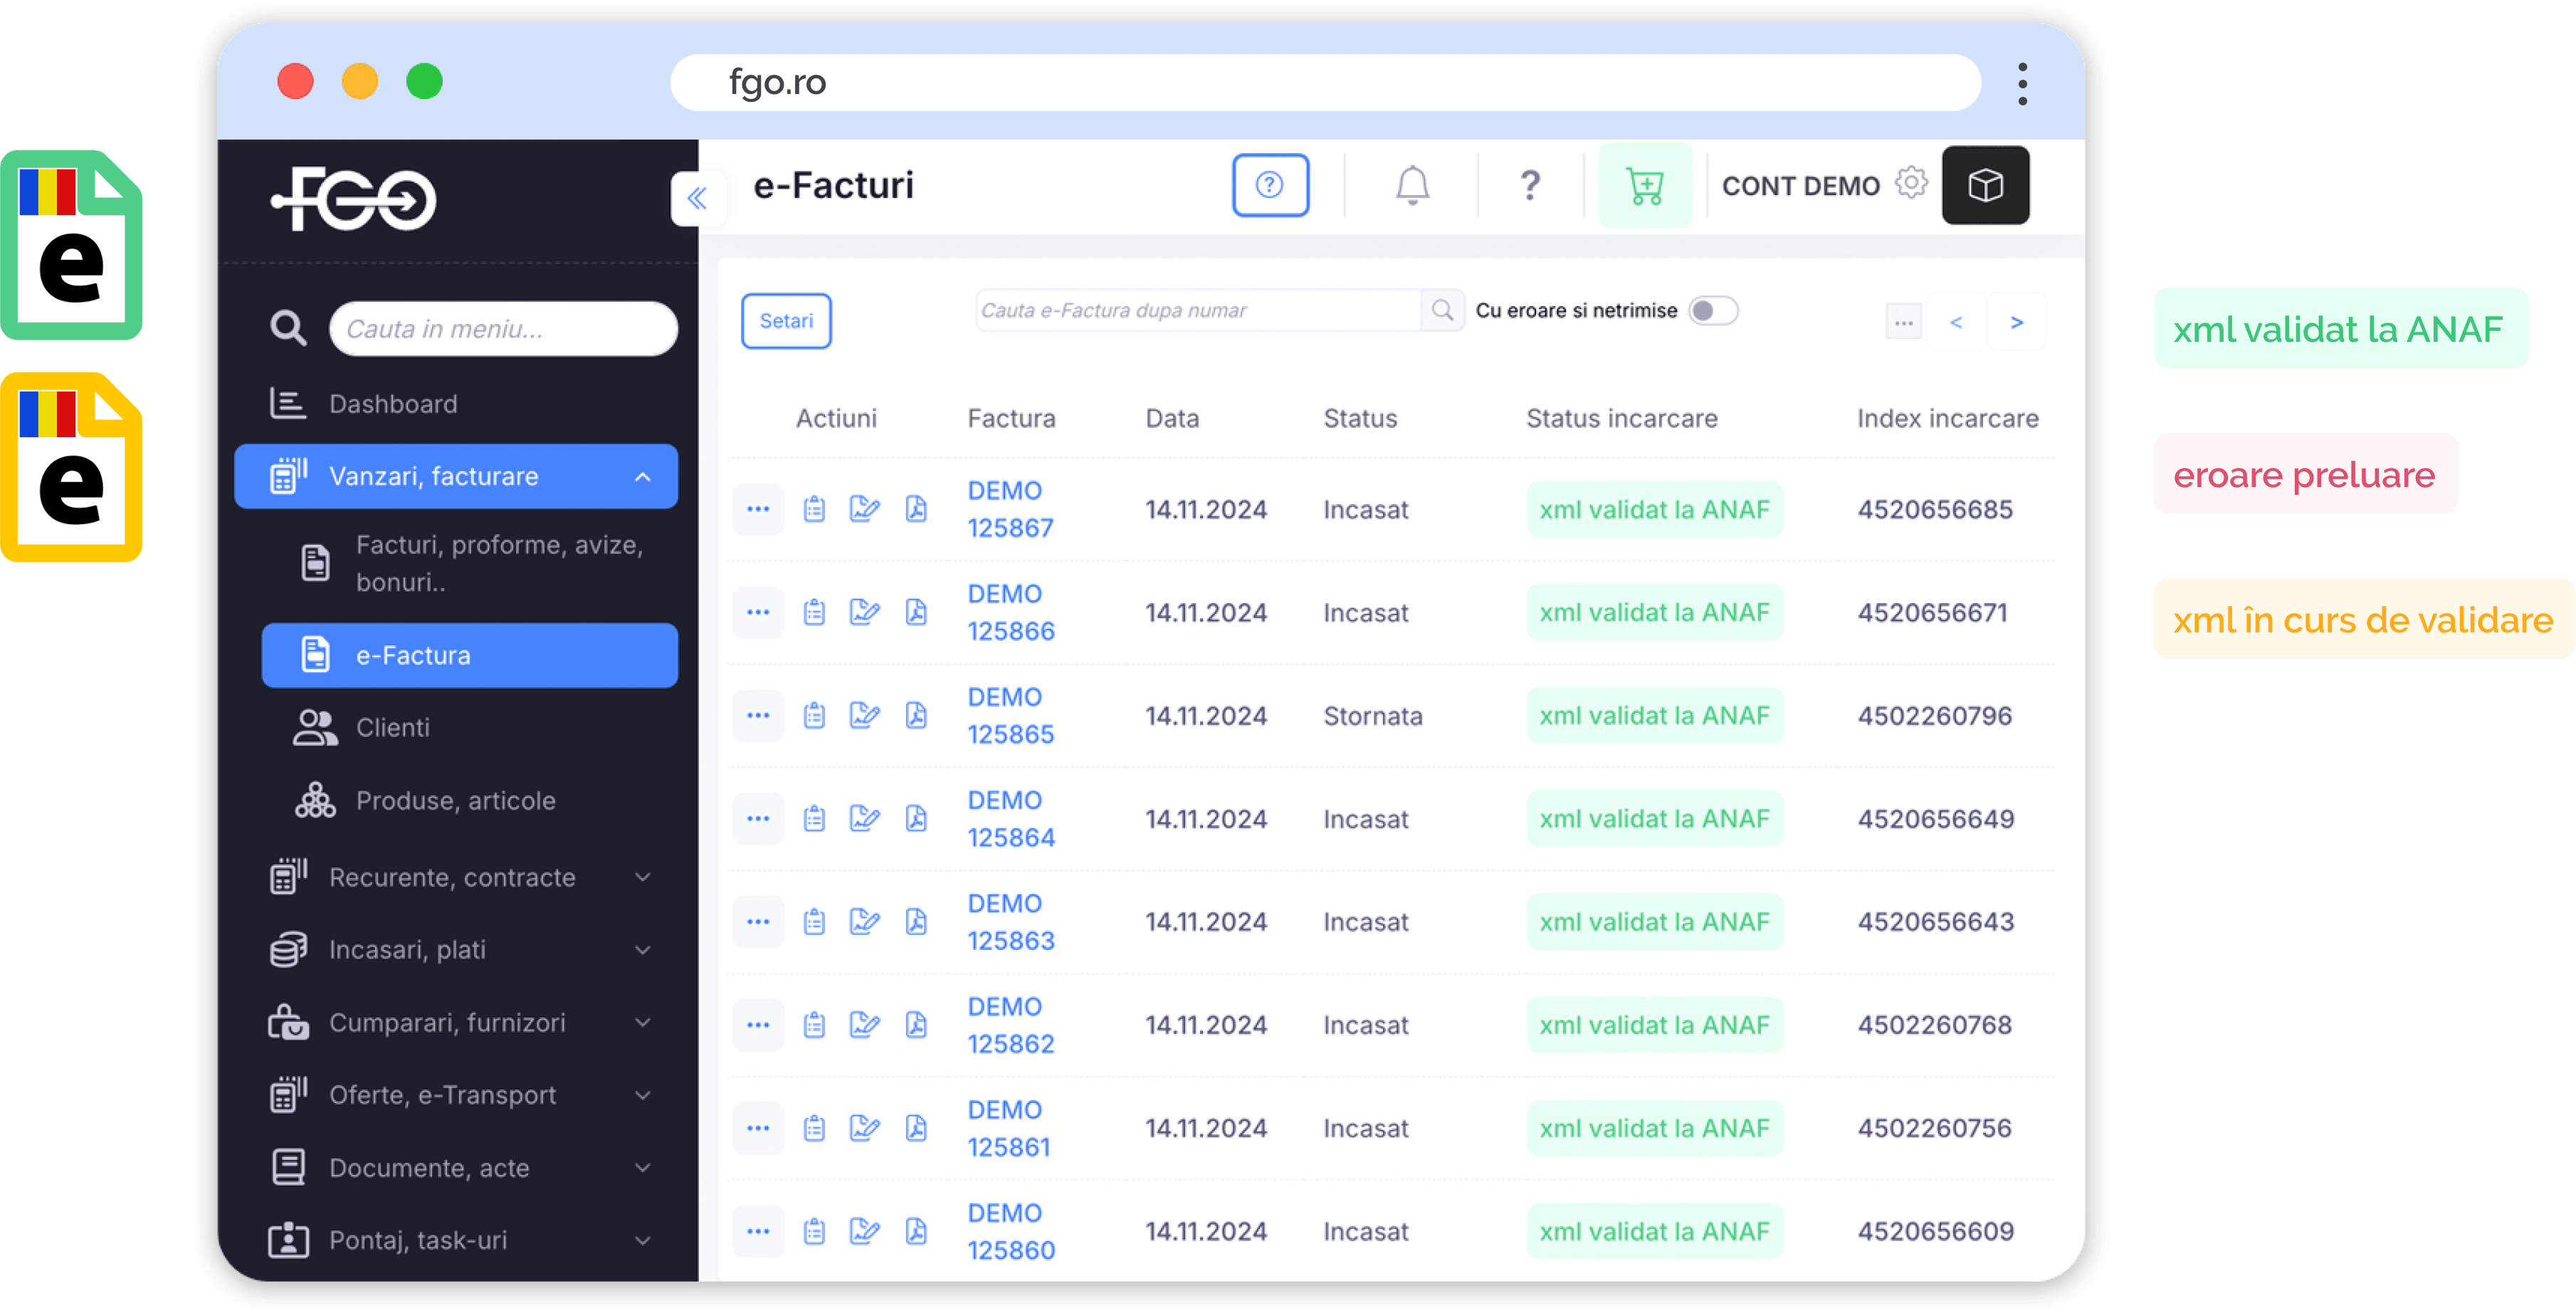Select Produse, articole menu item

[x=455, y=801]
